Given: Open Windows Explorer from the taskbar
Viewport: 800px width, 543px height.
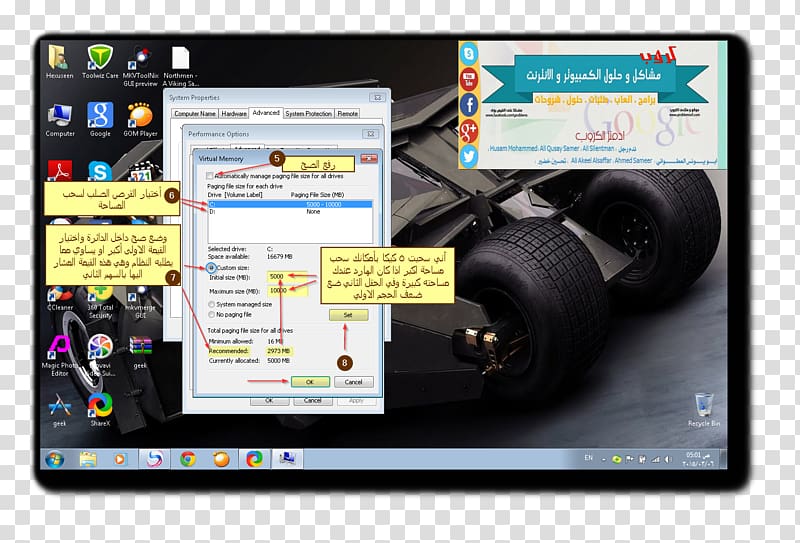Looking at the screenshot, I should [x=88, y=459].
